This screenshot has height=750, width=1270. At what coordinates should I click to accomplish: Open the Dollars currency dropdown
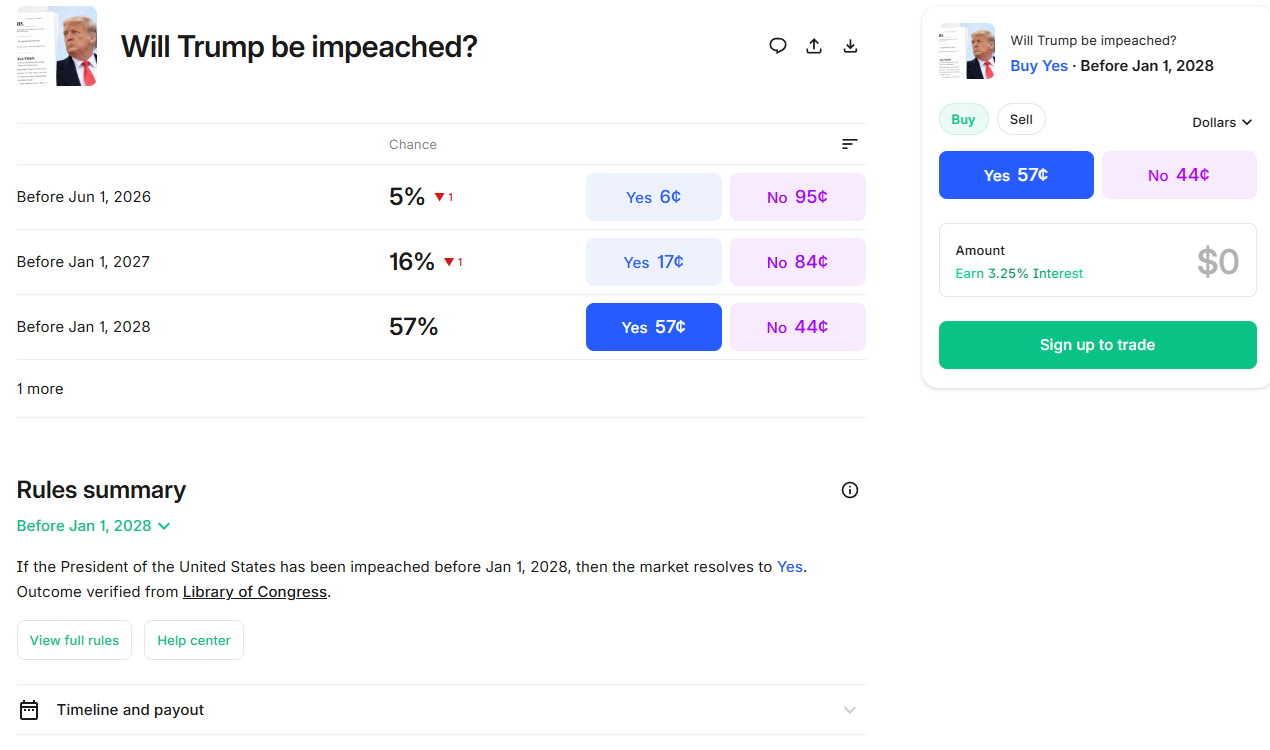pos(1222,122)
